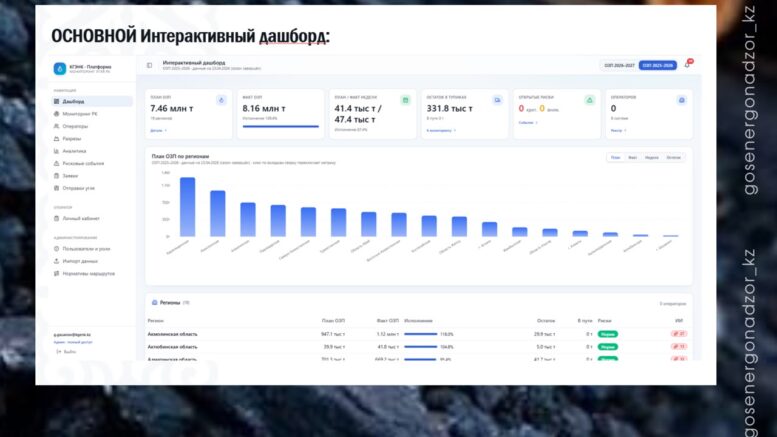The width and height of the screenshot is (777, 437).
Task: Click Актюбинская область execution progress bar
Action: (x=421, y=347)
